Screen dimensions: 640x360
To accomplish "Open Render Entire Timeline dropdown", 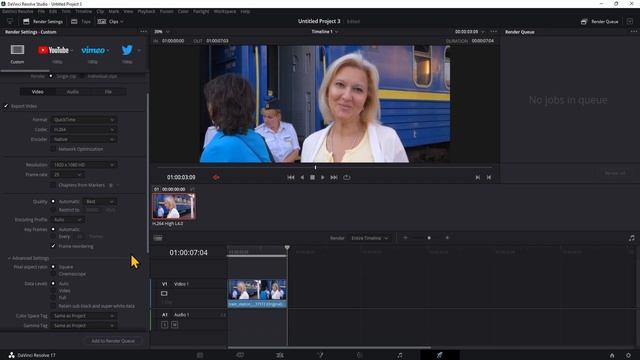I will point(369,238).
